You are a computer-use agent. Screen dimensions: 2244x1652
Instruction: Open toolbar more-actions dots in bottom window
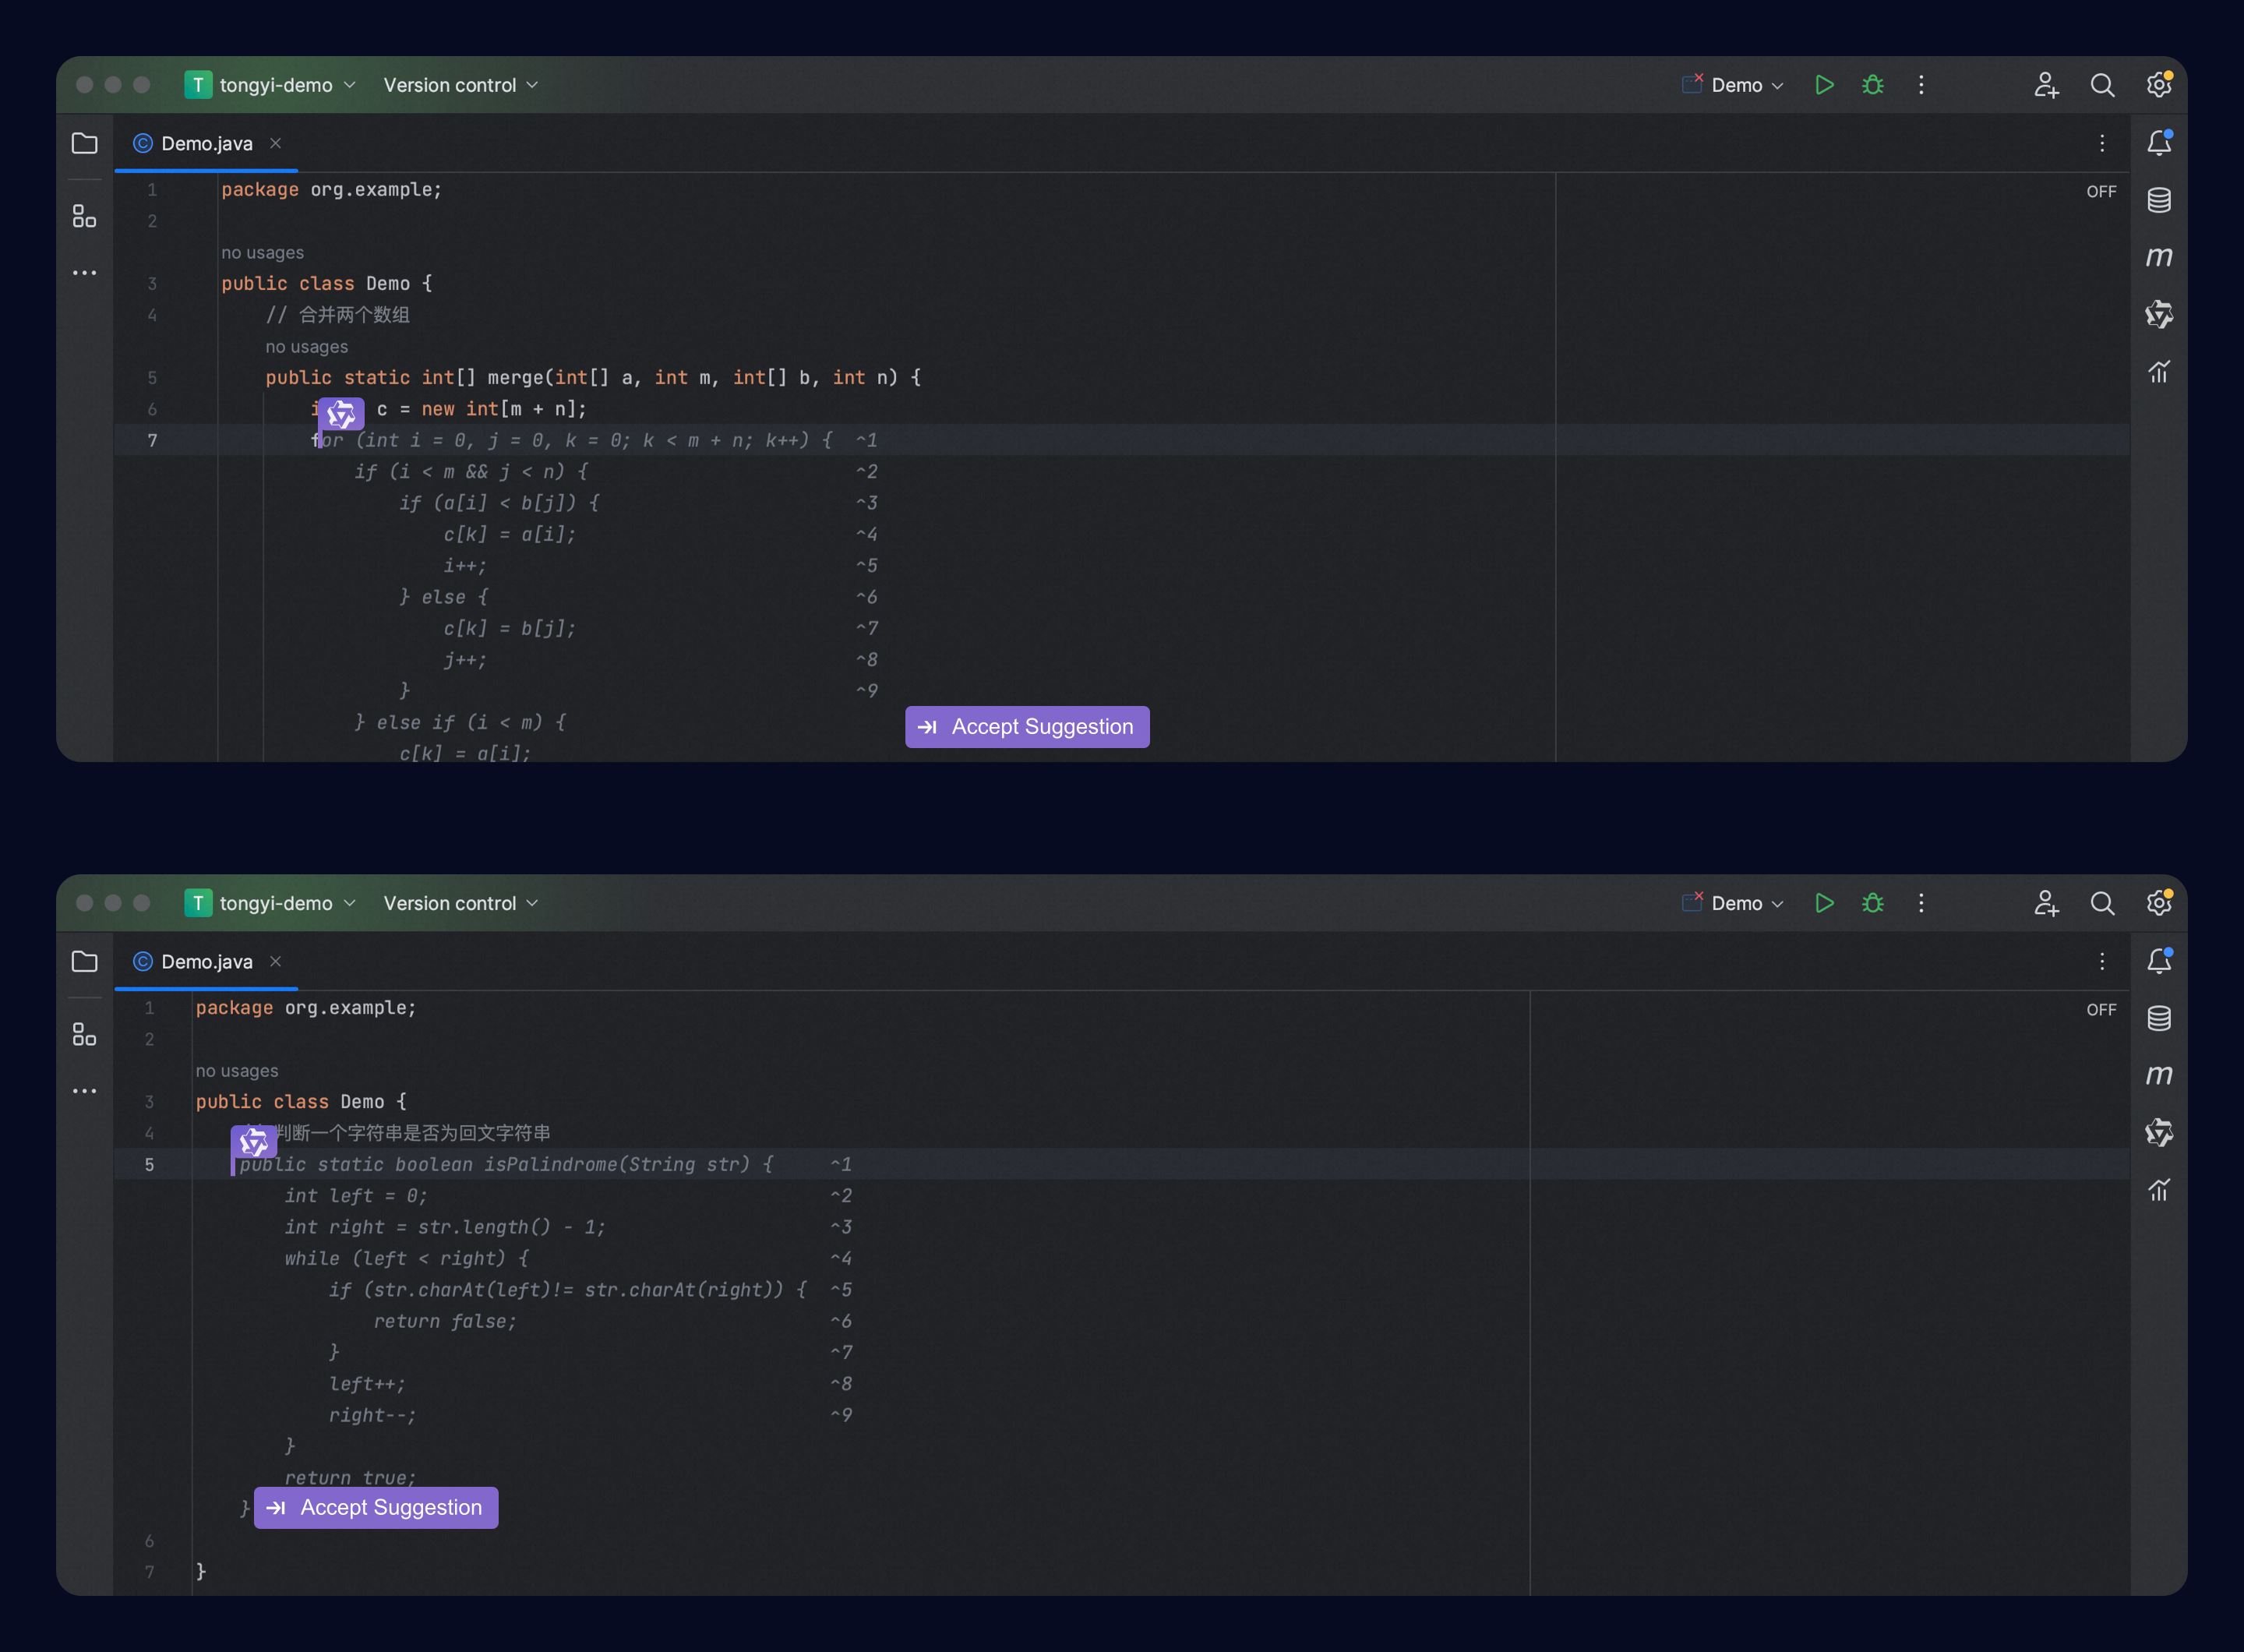[x=1921, y=903]
